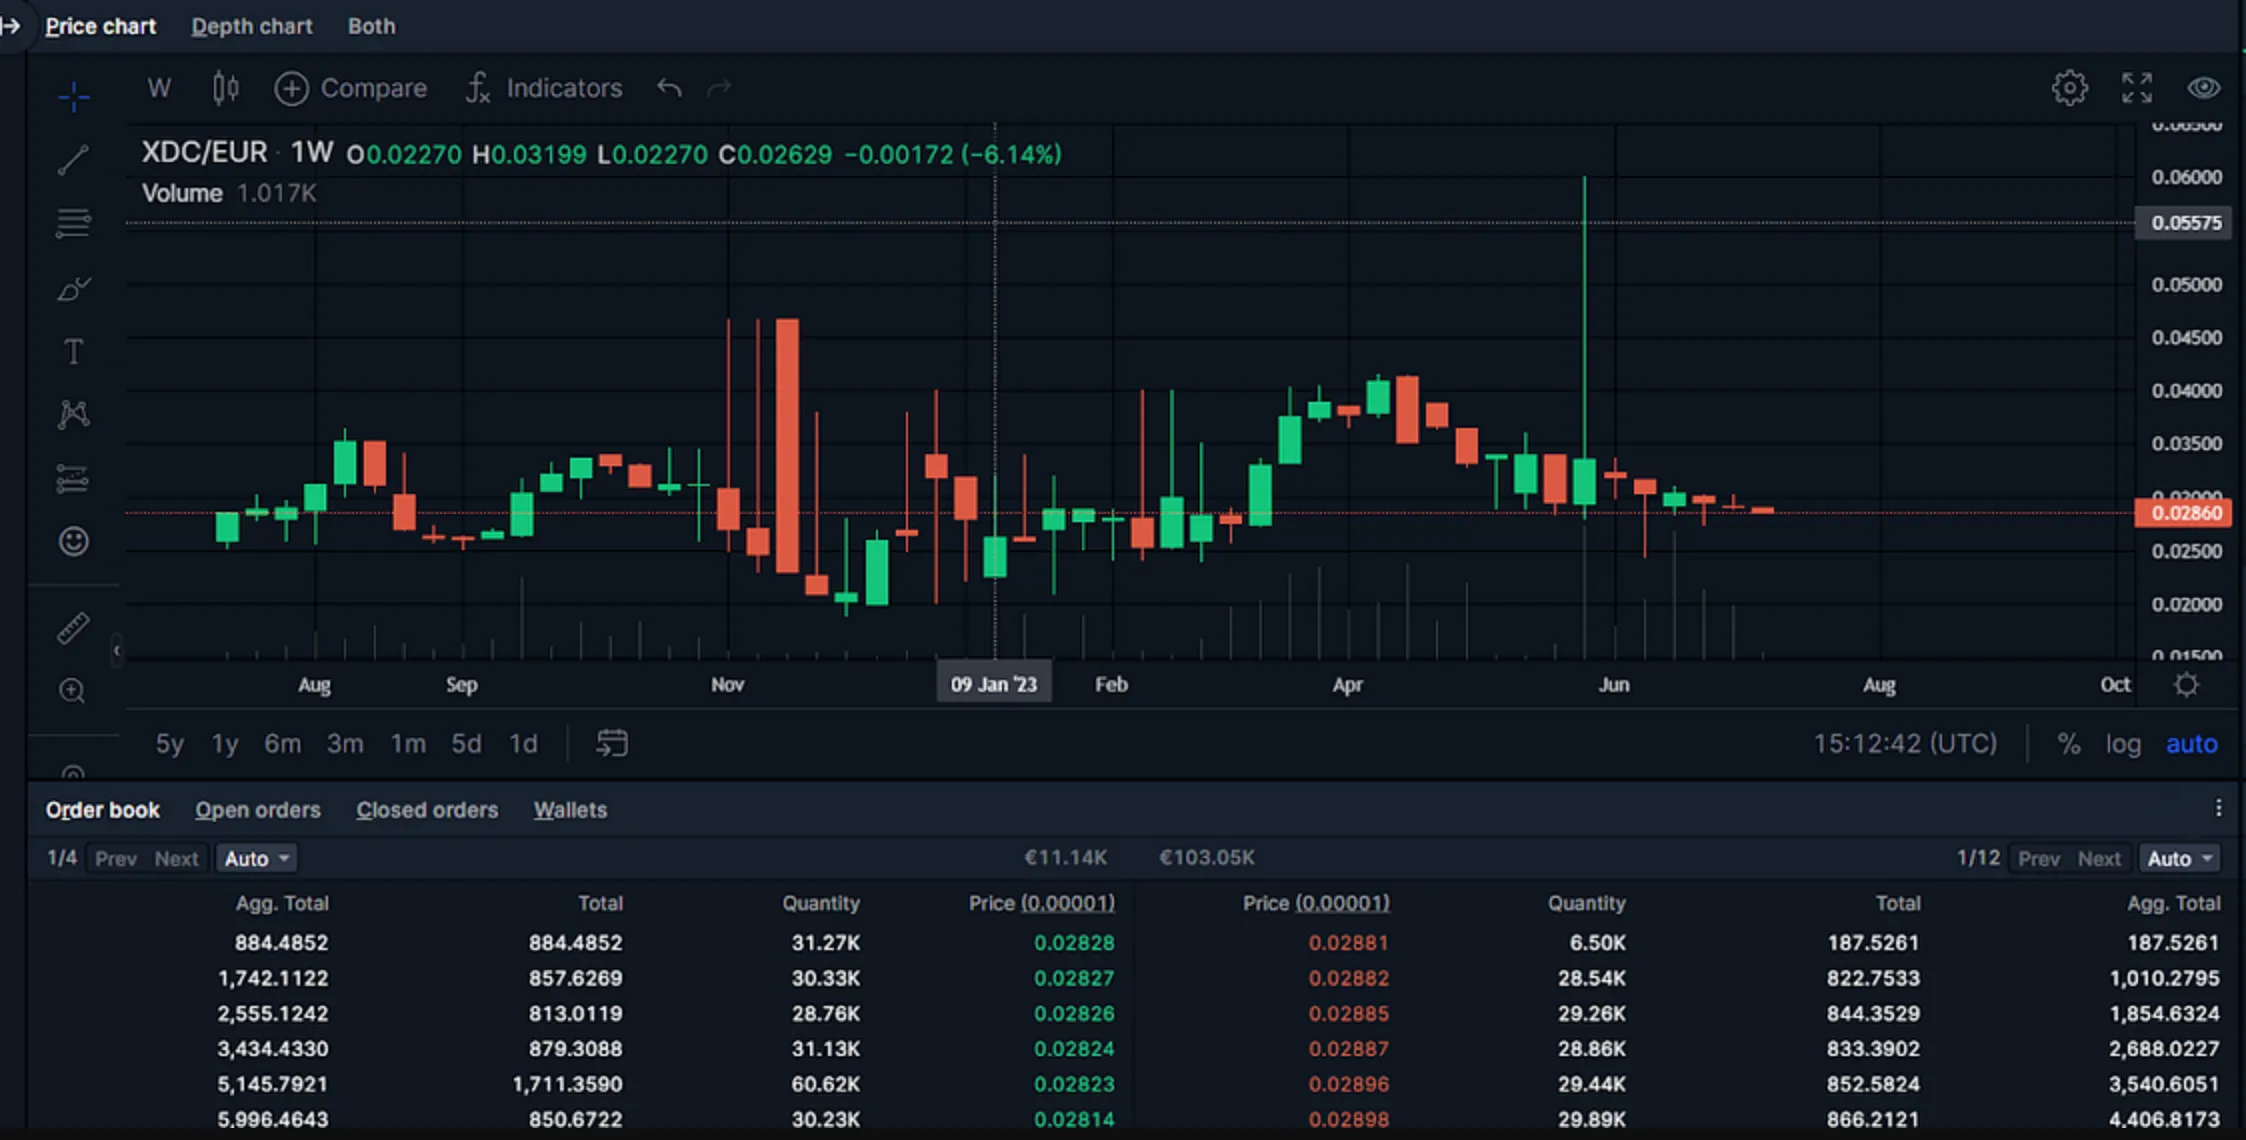Open the Open orders tab
The height and width of the screenshot is (1140, 2246).
[258, 810]
